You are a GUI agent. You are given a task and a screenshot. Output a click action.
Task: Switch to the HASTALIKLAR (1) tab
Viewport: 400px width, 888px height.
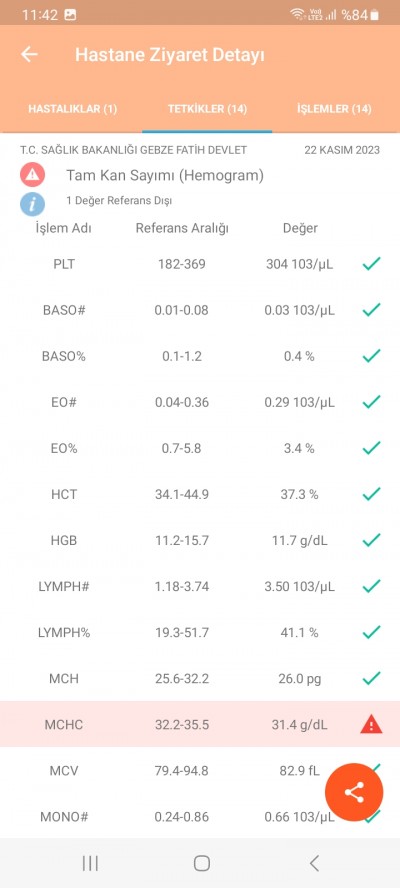point(73,109)
